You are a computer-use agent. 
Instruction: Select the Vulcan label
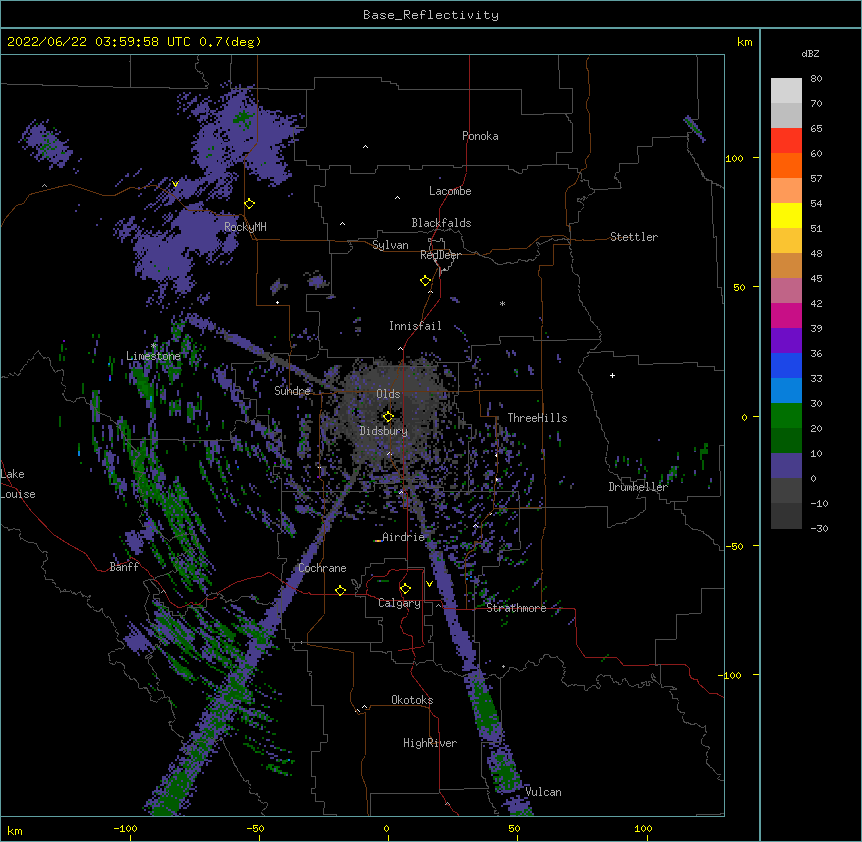pyautogui.click(x=543, y=792)
